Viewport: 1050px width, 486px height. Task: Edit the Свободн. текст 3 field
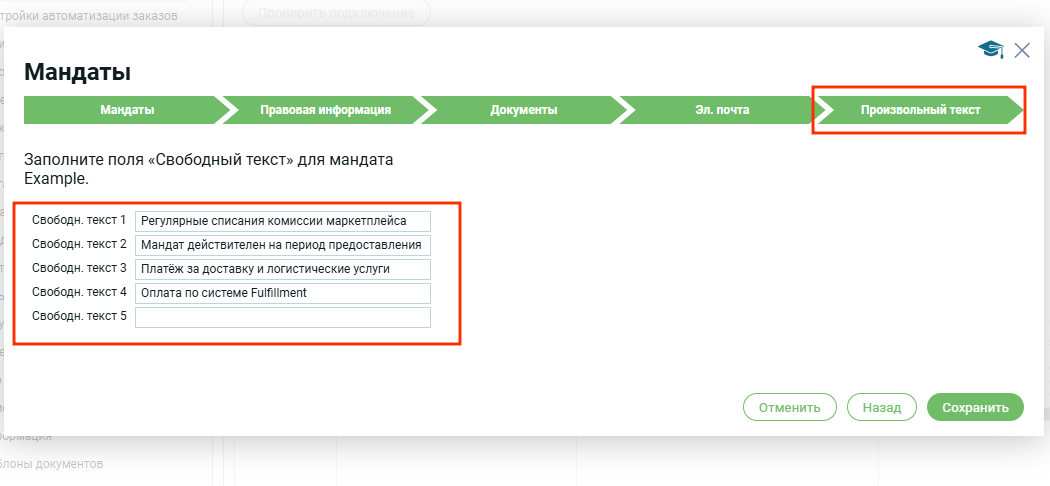(282, 269)
